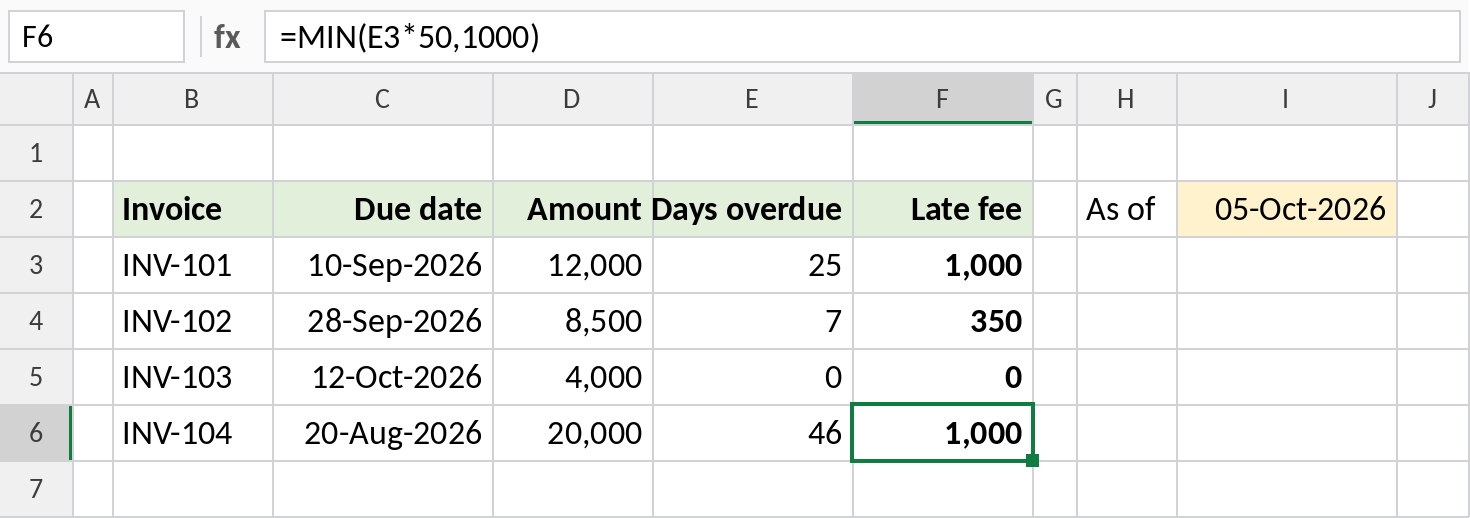
Task: Select row 7 header
Action: pyautogui.click(x=37, y=489)
